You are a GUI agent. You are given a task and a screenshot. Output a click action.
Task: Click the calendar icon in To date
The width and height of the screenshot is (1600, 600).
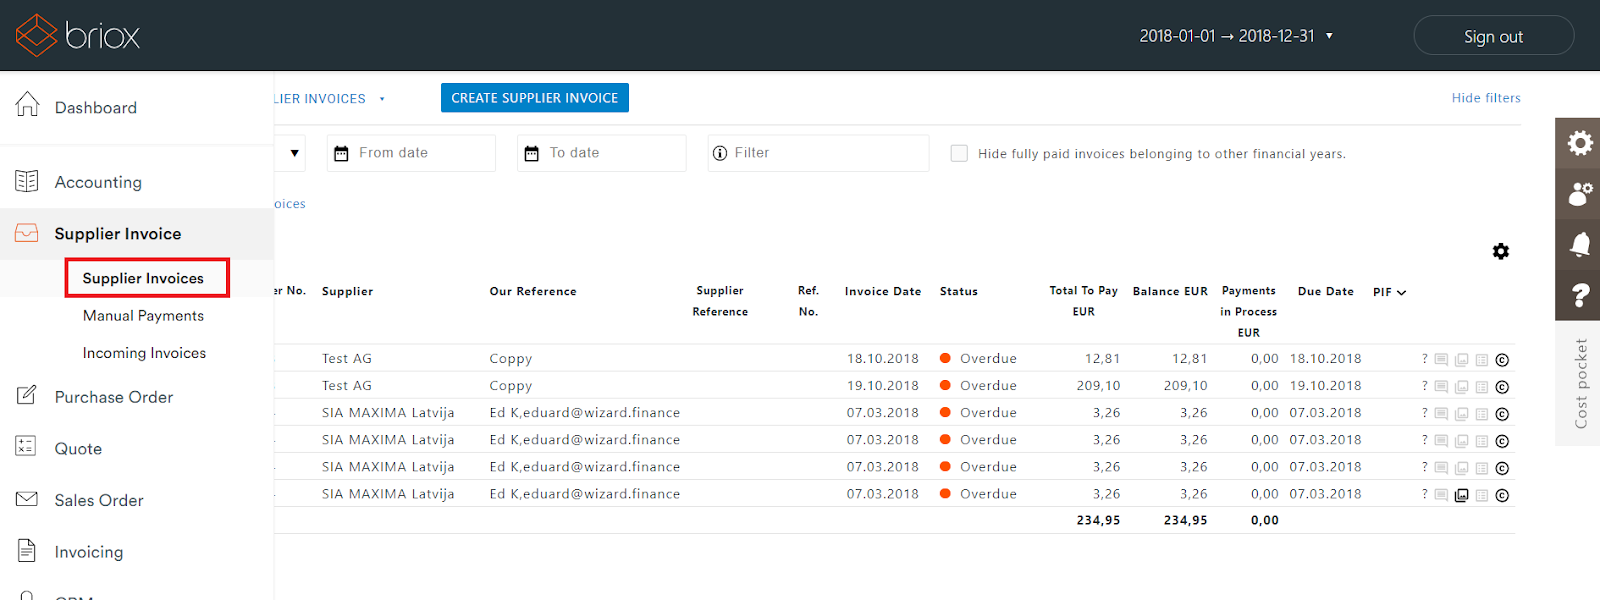tap(531, 153)
